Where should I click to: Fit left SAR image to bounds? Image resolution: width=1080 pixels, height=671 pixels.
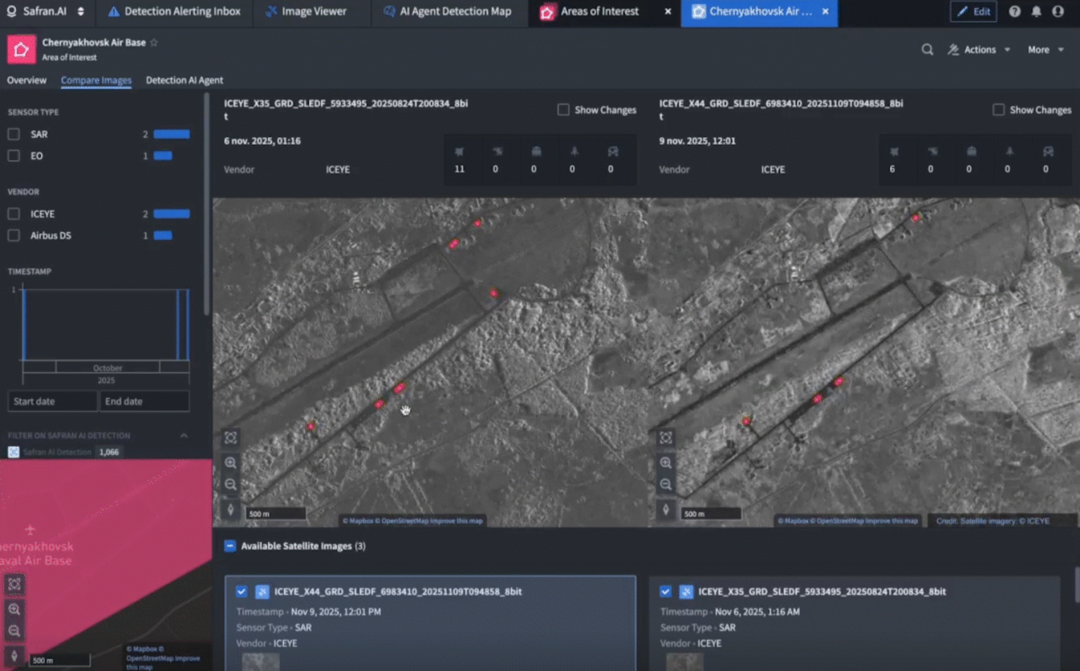point(231,437)
